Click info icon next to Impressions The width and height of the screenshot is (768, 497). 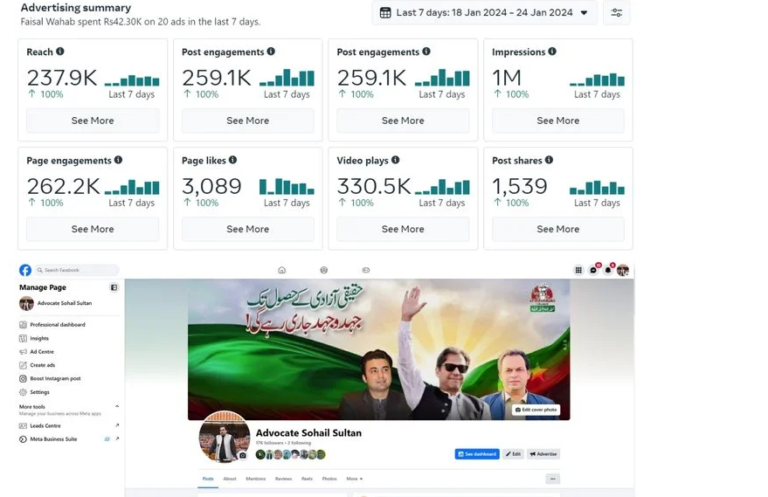point(553,52)
